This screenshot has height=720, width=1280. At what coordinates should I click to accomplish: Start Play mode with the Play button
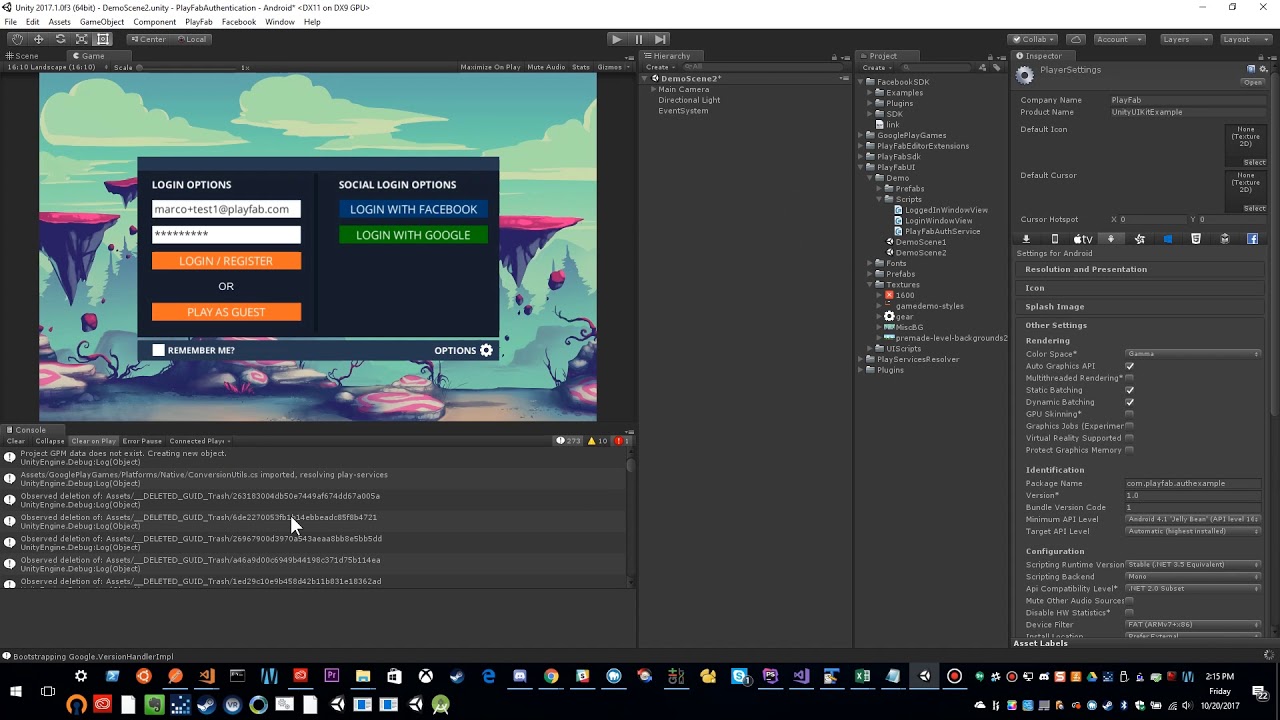(x=616, y=39)
